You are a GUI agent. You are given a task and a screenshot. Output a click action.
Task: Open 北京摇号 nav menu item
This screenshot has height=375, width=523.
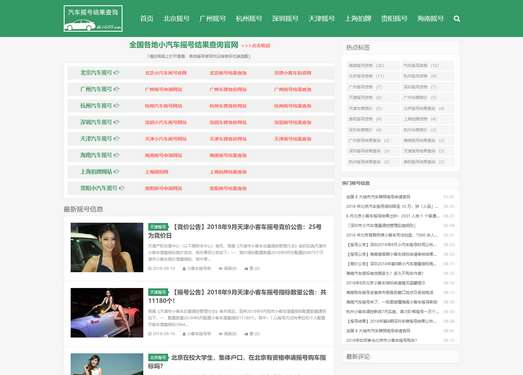pos(176,19)
